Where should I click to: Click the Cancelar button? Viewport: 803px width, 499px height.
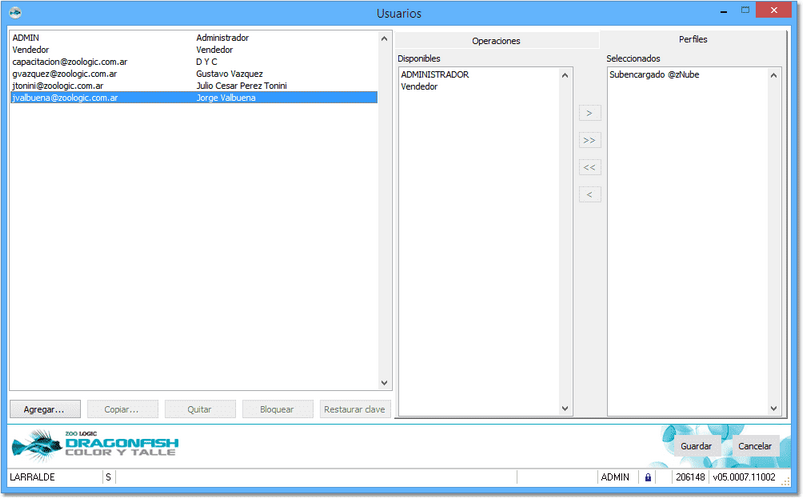[x=755, y=446]
